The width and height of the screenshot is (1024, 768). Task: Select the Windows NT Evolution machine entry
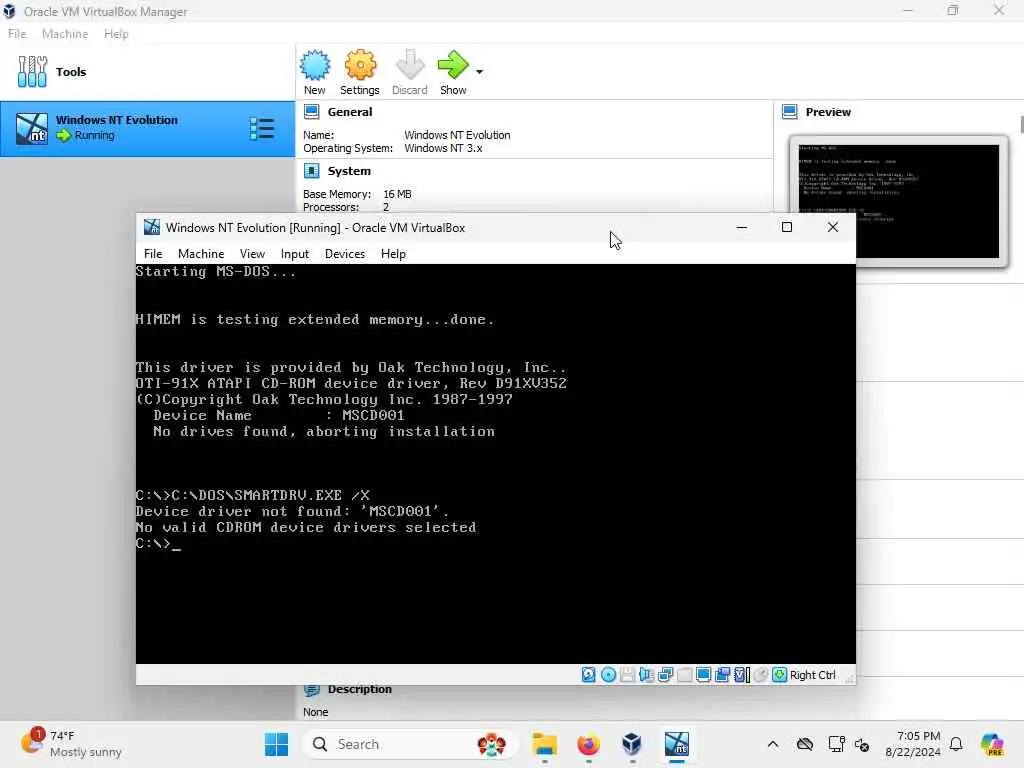click(148, 129)
